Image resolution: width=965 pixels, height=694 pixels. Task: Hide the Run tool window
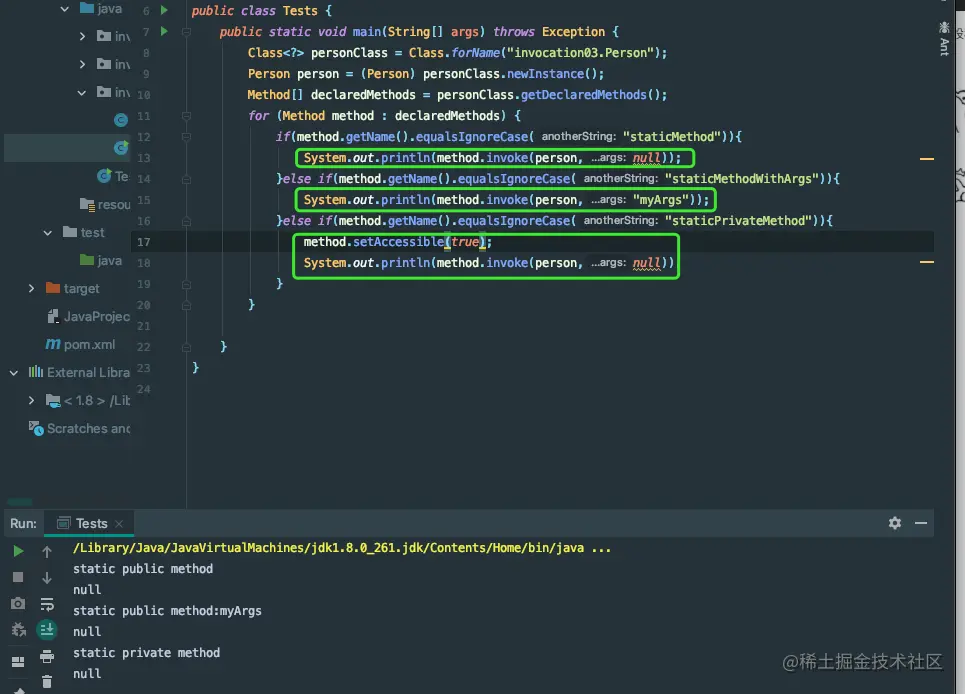pos(921,523)
